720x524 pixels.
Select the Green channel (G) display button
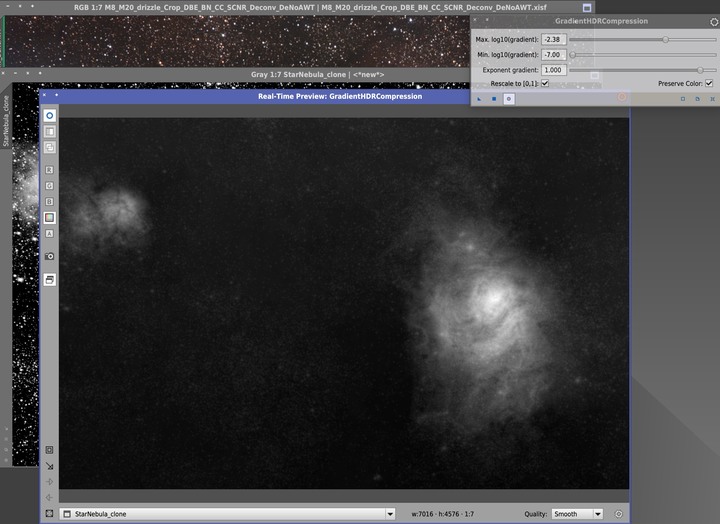[49, 186]
